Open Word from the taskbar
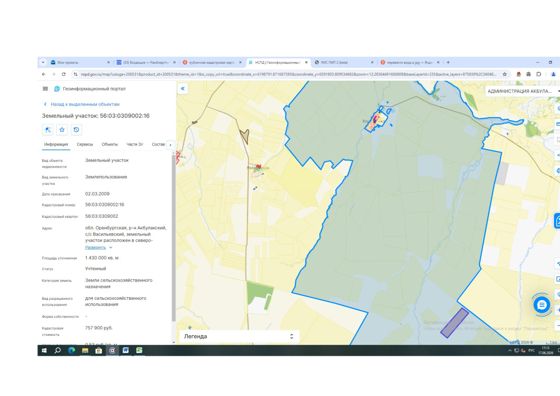Screen dimensions: 560x396 click(x=125, y=351)
